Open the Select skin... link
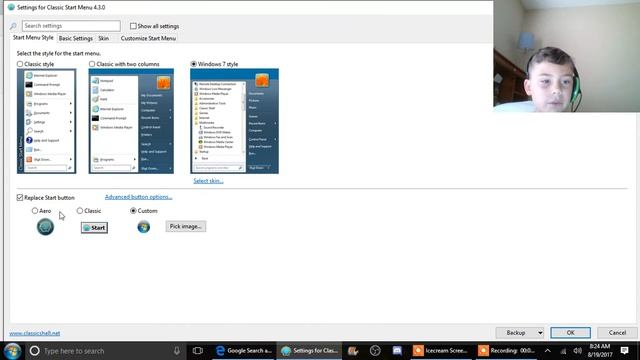The width and height of the screenshot is (640, 360). tap(208, 181)
